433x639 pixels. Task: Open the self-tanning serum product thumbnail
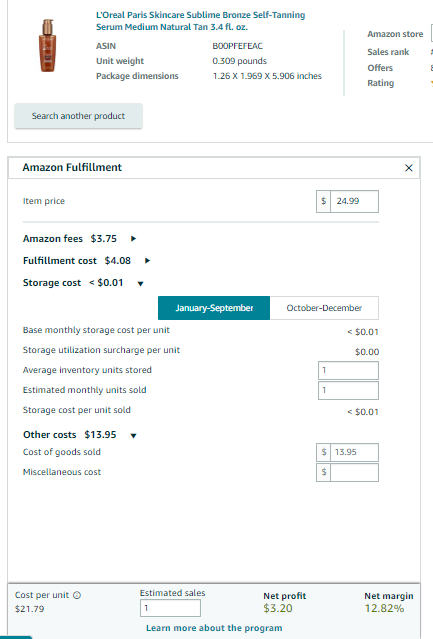tap(47, 46)
